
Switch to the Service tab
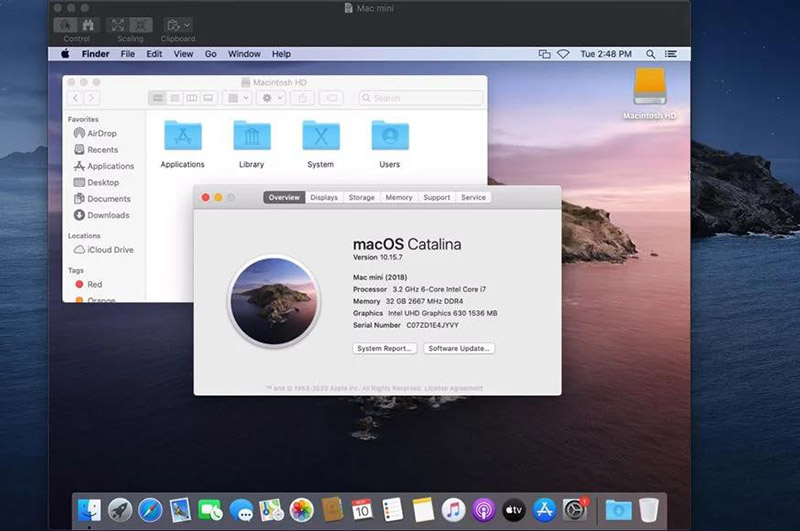[473, 197]
